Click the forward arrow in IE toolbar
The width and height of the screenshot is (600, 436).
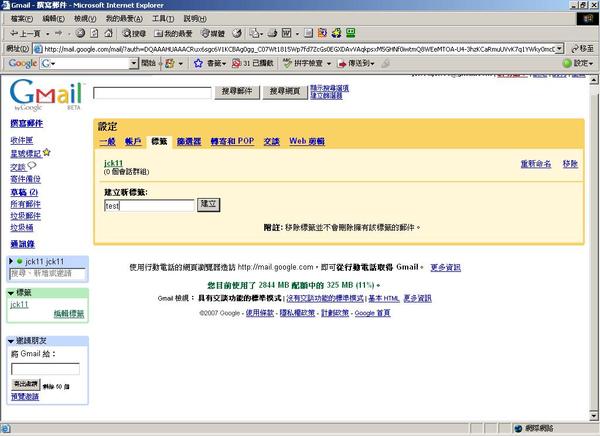coord(59,33)
